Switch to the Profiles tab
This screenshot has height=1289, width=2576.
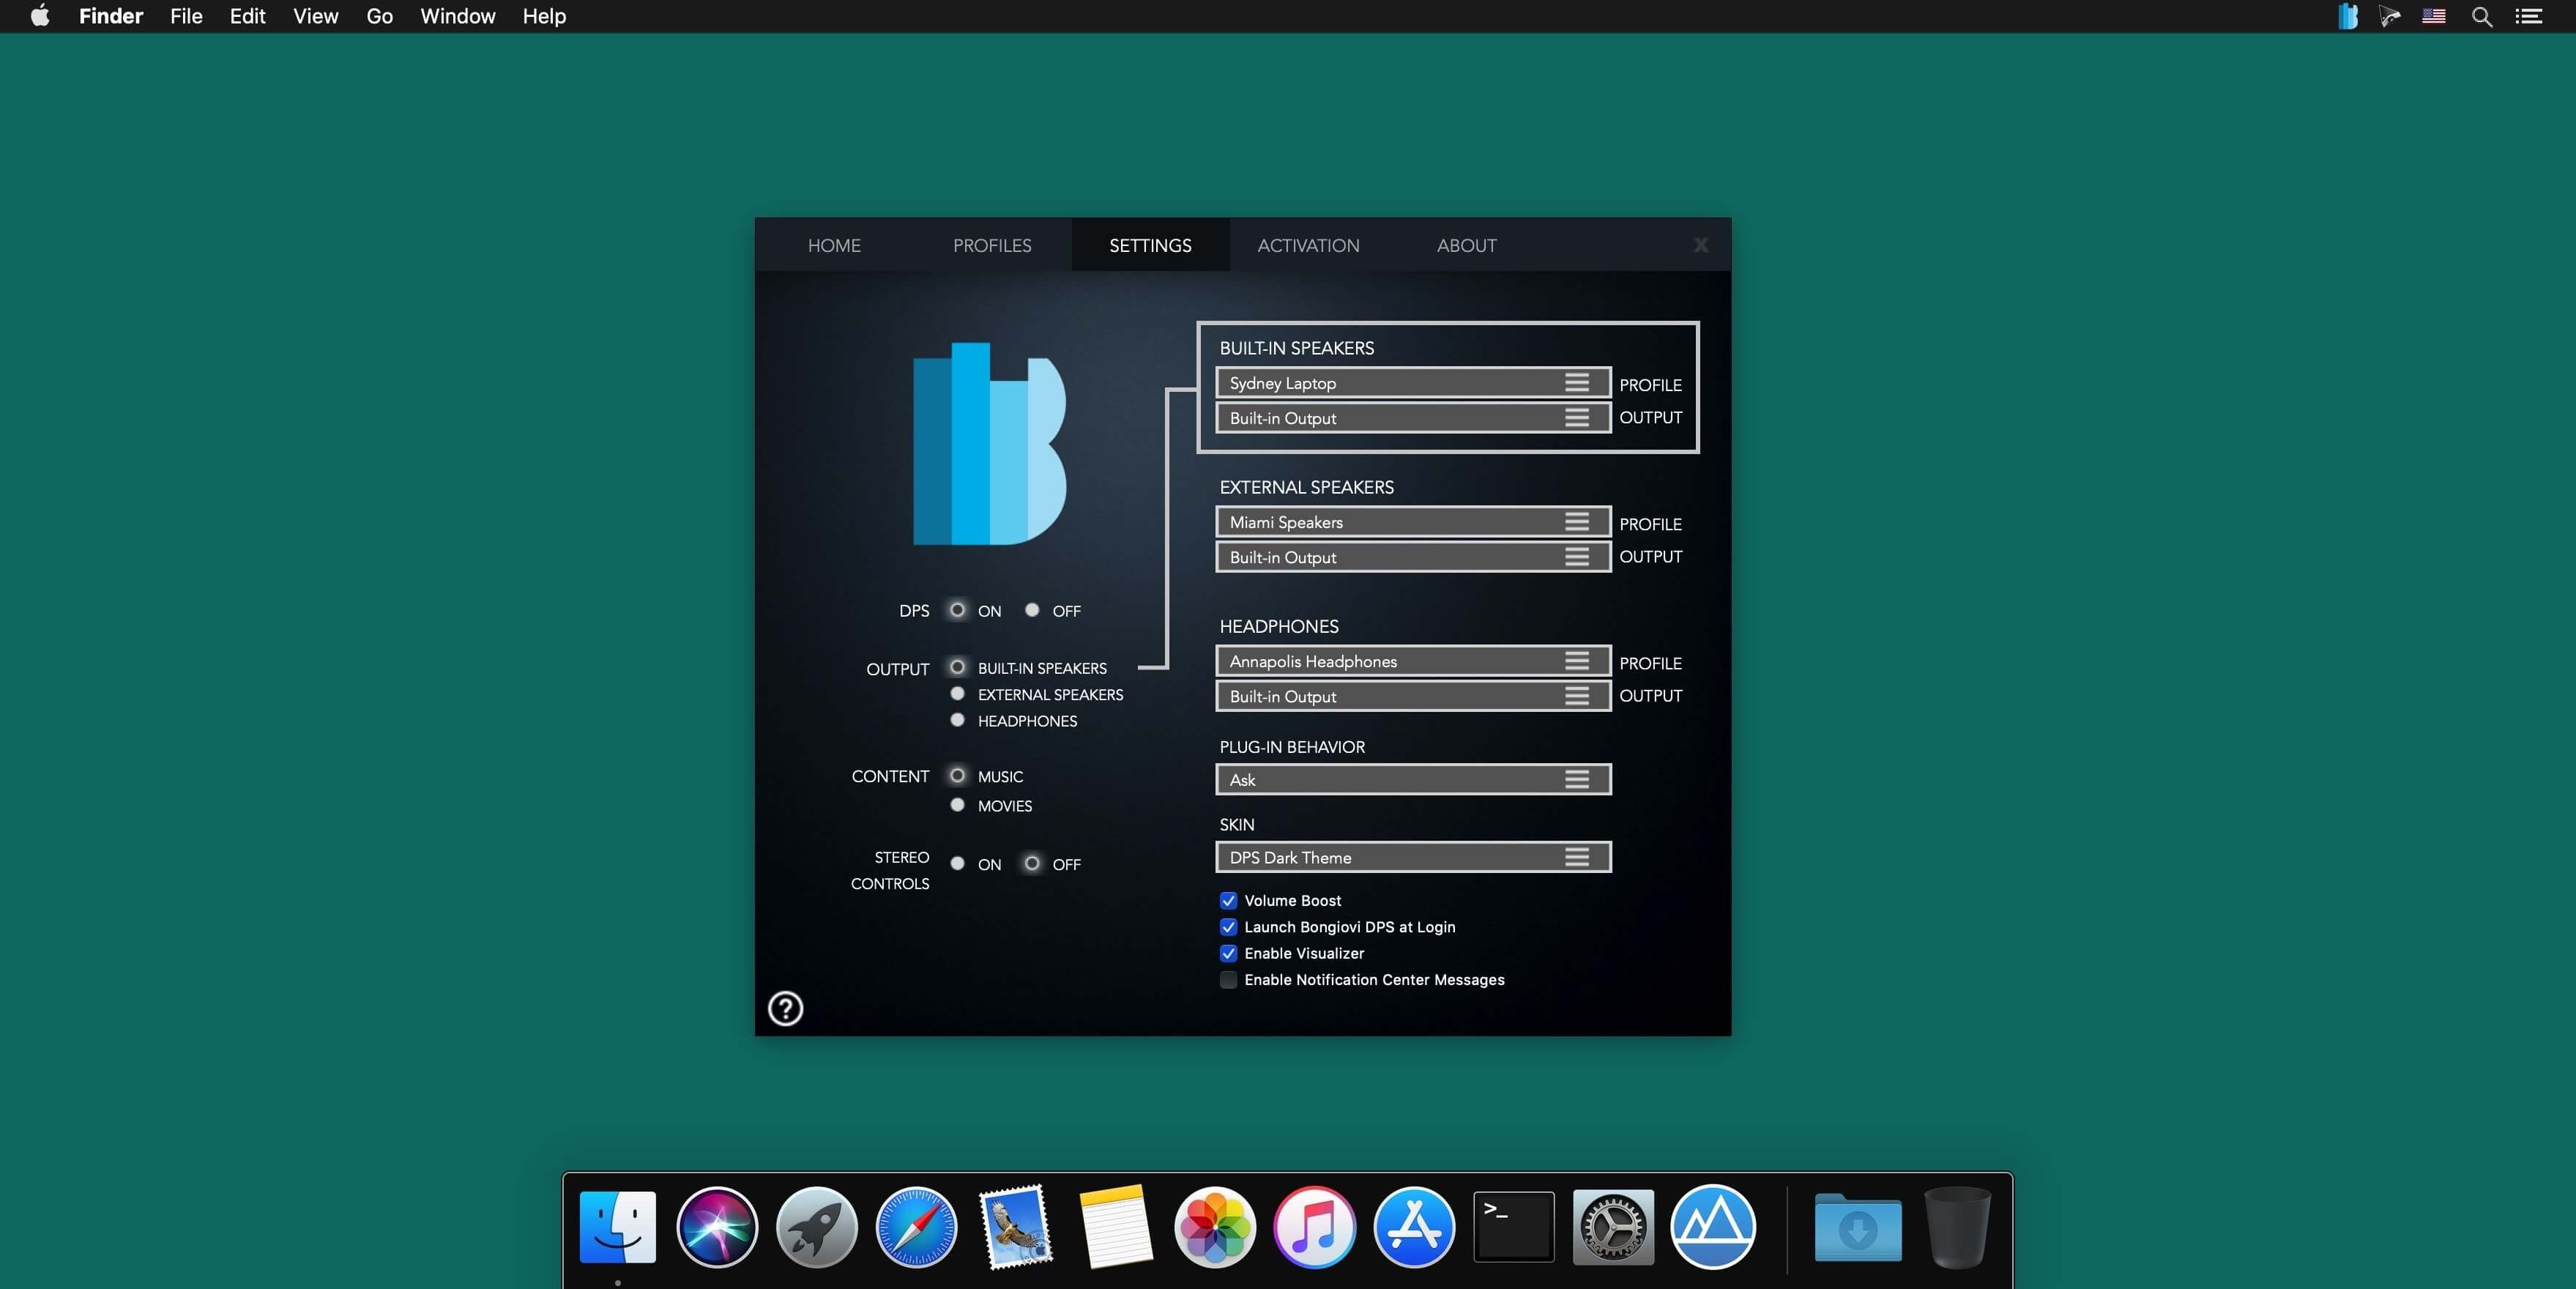pos(991,245)
